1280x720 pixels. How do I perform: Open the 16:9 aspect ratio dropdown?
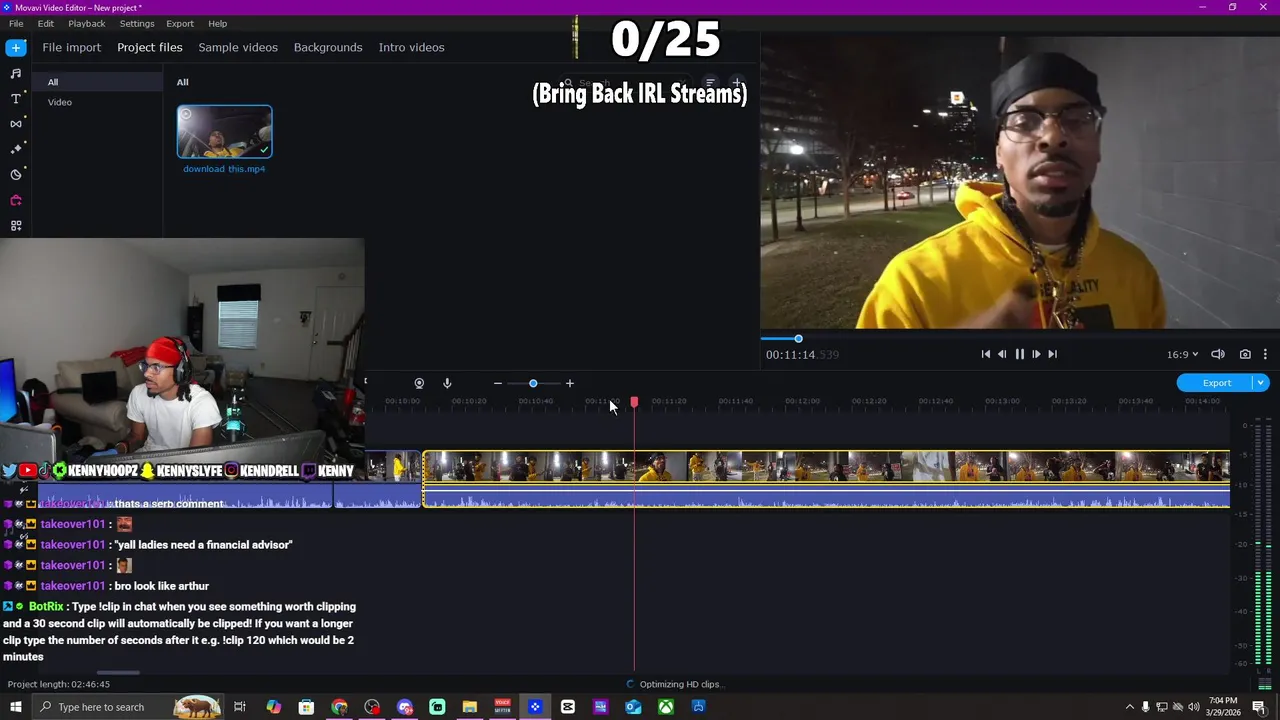1182,354
